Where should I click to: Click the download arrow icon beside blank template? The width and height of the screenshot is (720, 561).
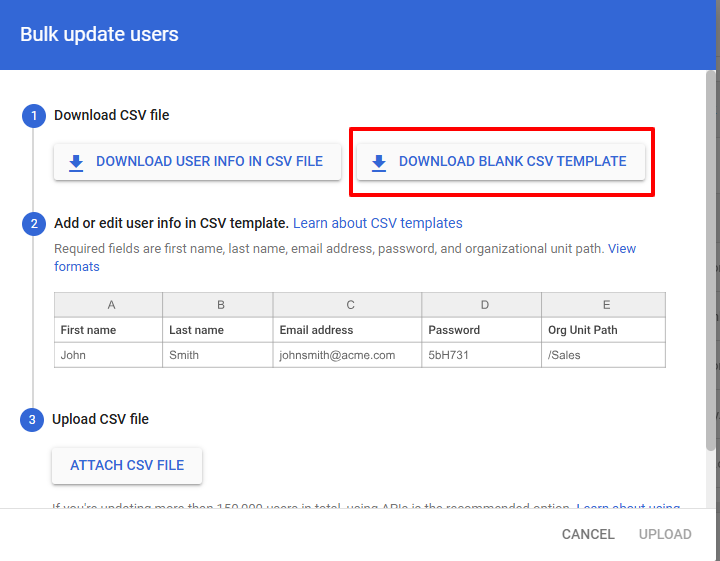(x=378, y=162)
